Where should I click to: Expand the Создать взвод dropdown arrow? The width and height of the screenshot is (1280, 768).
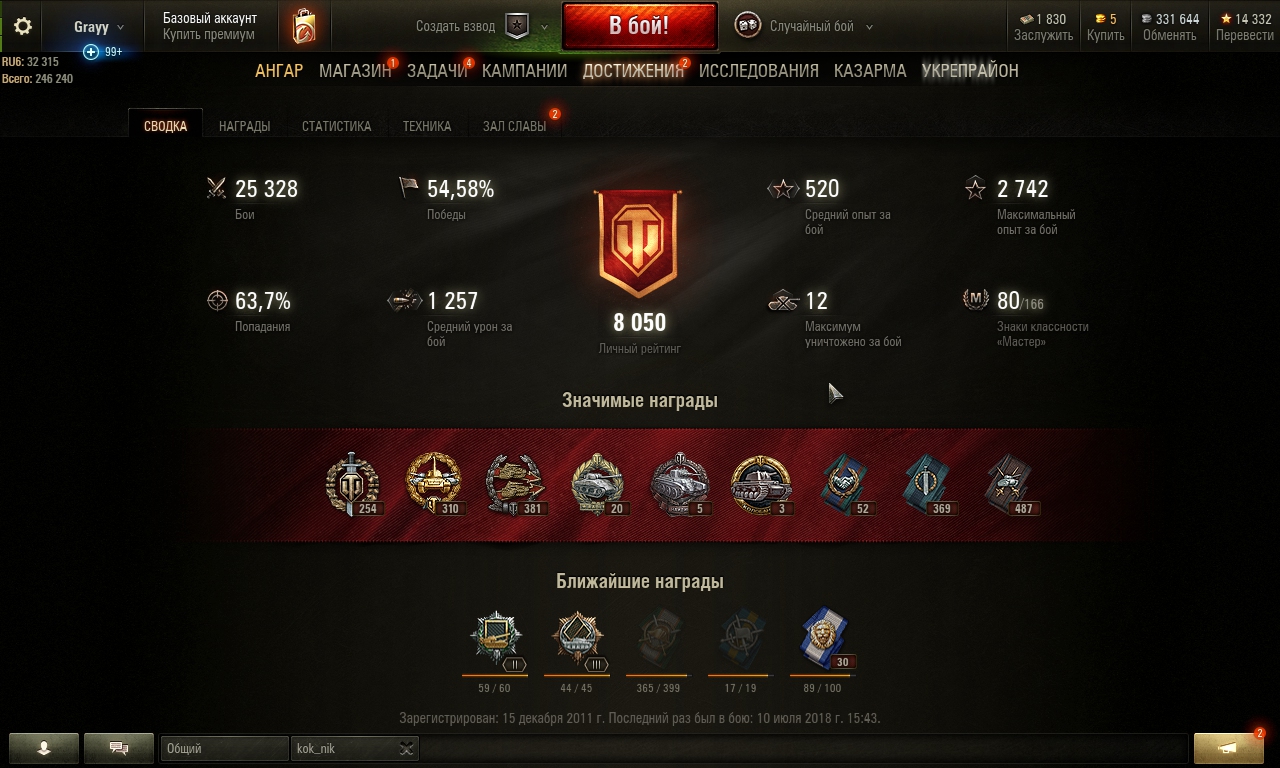pyautogui.click(x=544, y=27)
